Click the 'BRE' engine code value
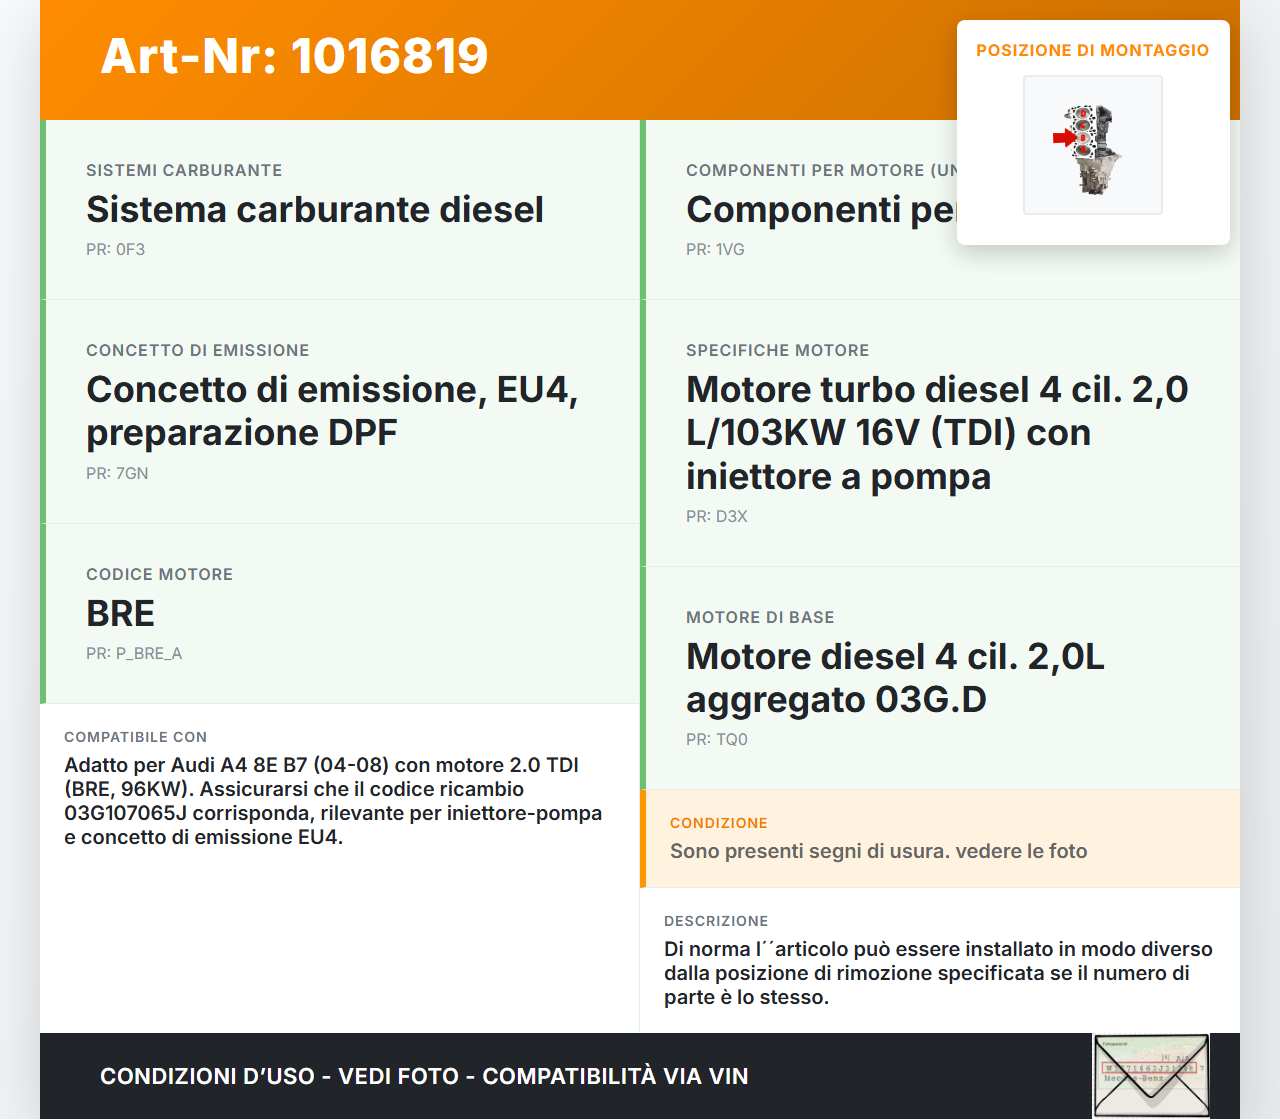 pos(120,613)
